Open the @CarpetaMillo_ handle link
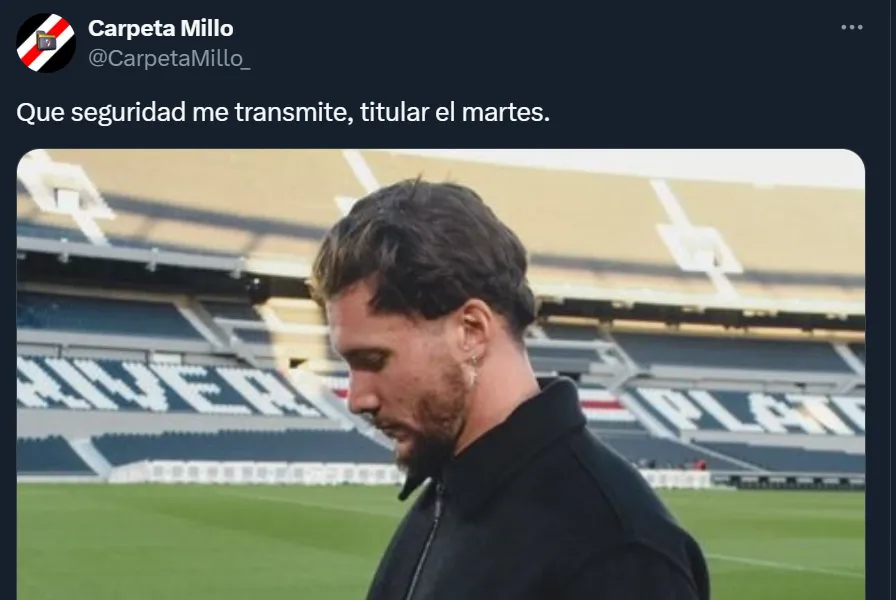Viewport: 896px width, 600px height. (169, 58)
